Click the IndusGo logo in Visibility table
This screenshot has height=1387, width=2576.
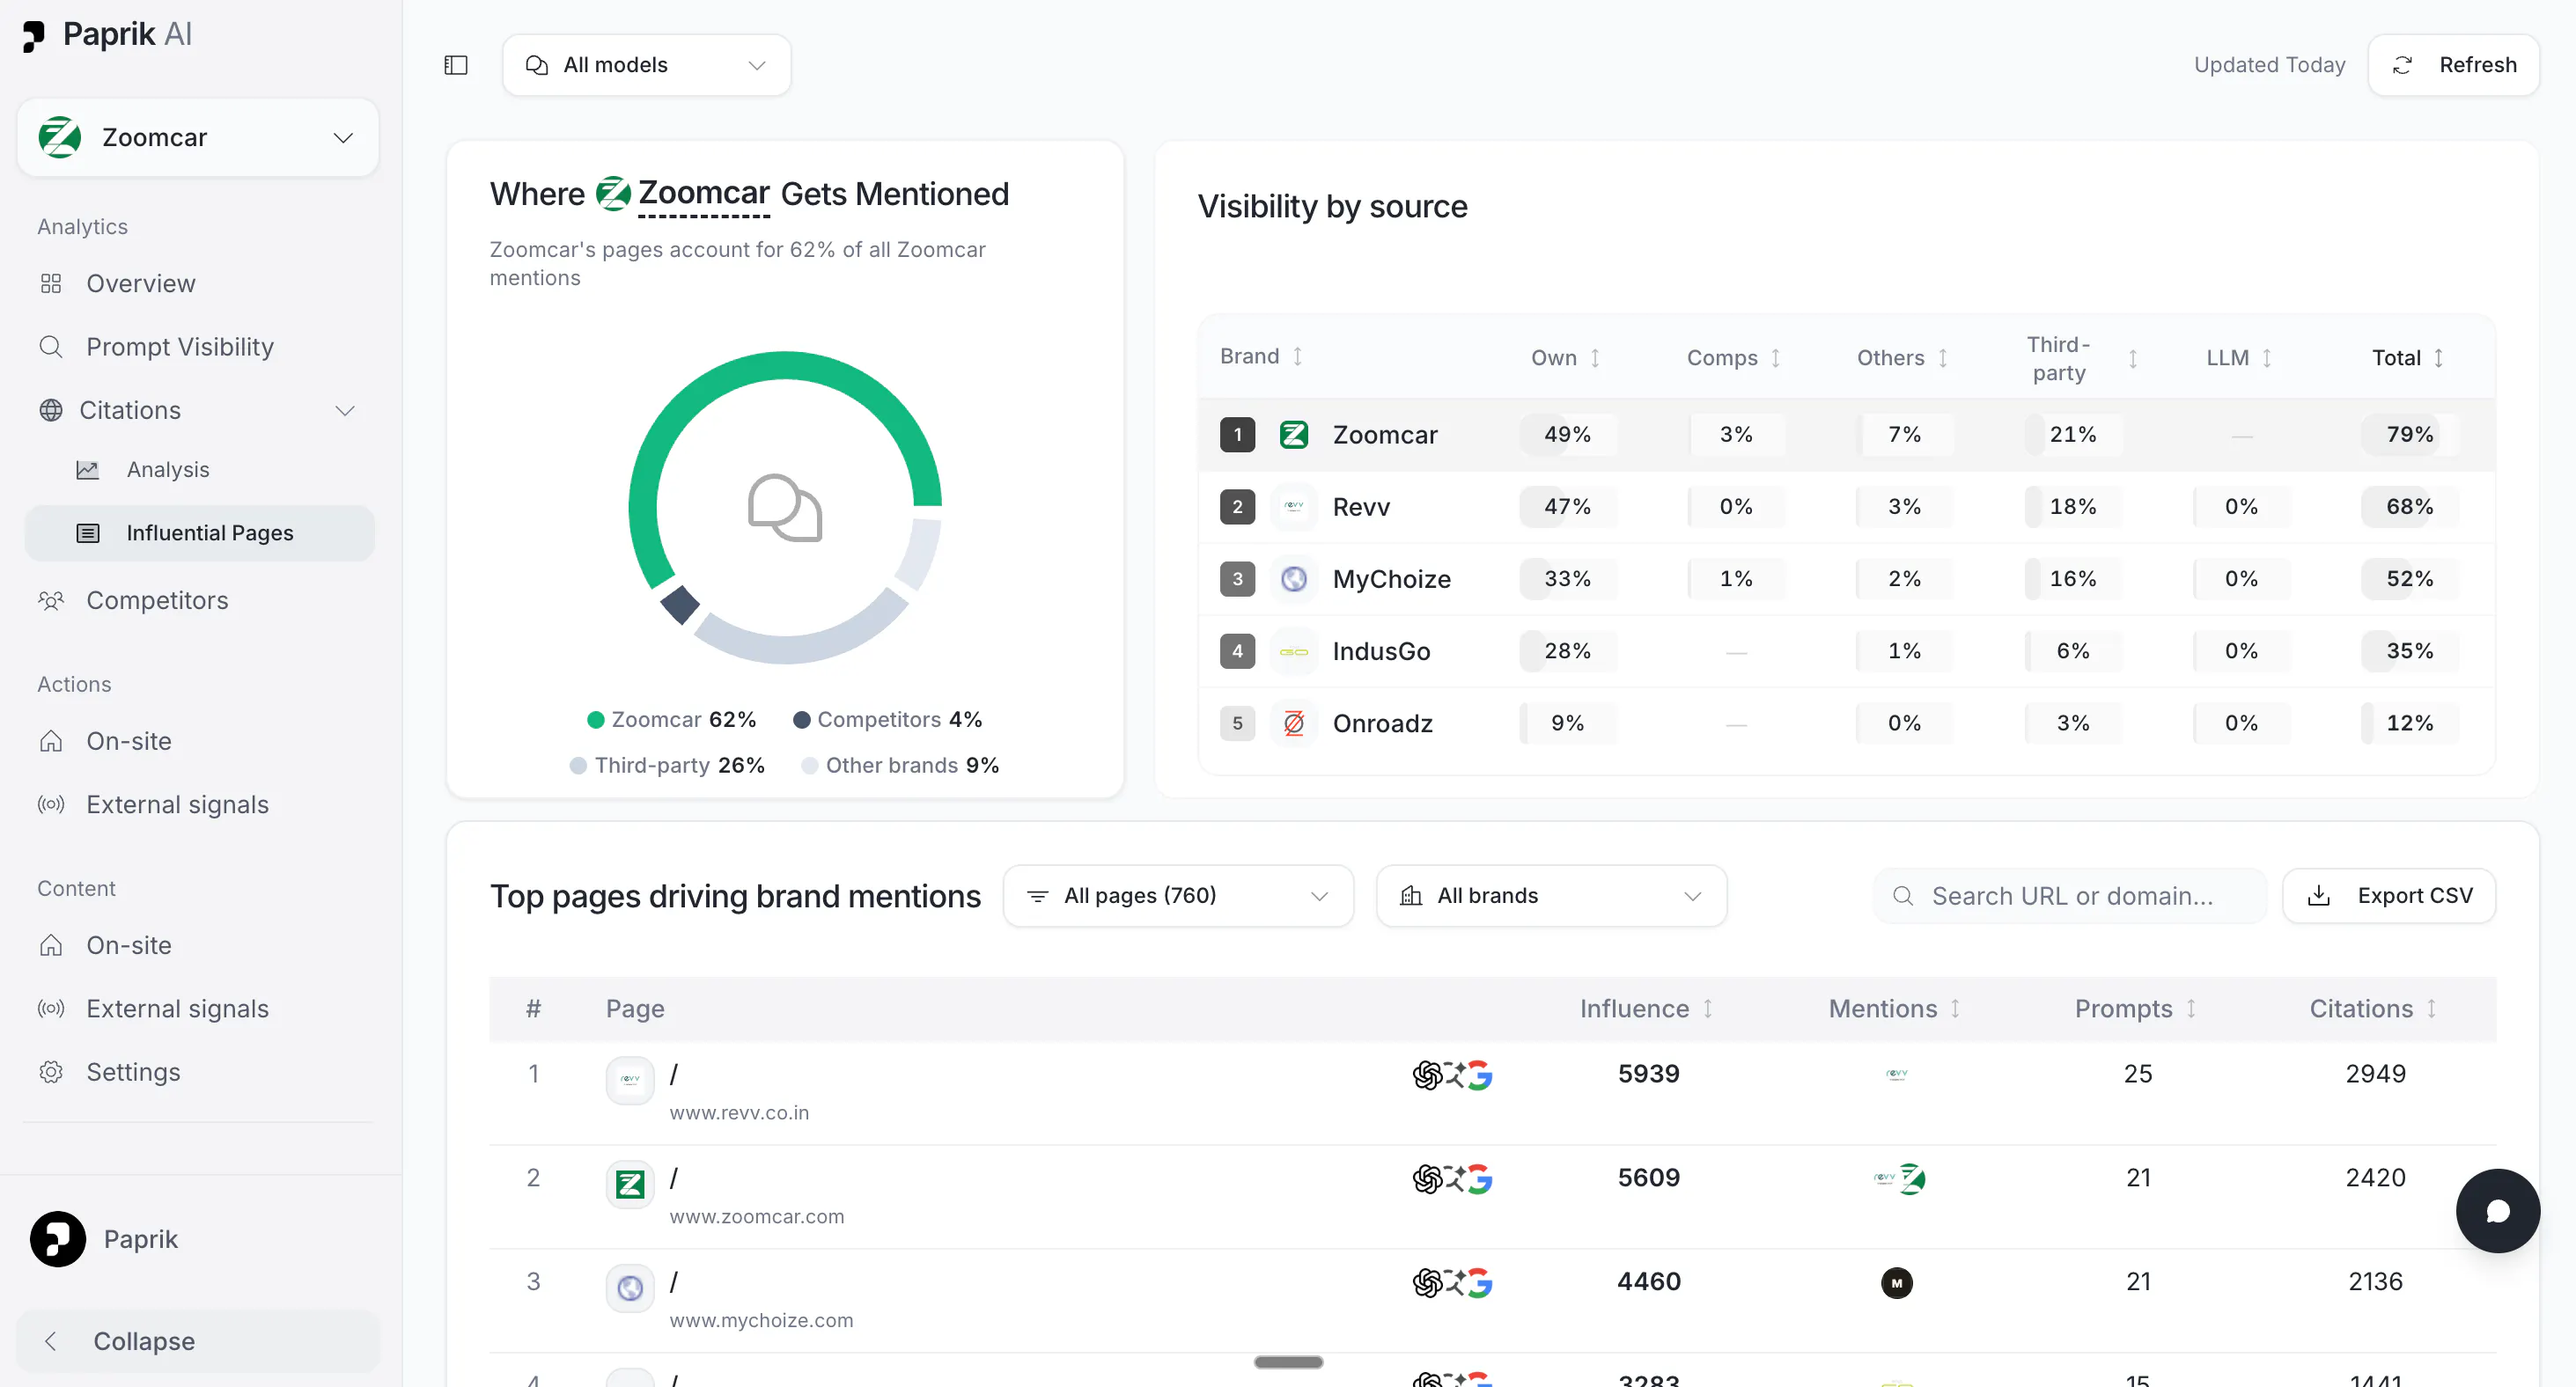pos(1294,651)
